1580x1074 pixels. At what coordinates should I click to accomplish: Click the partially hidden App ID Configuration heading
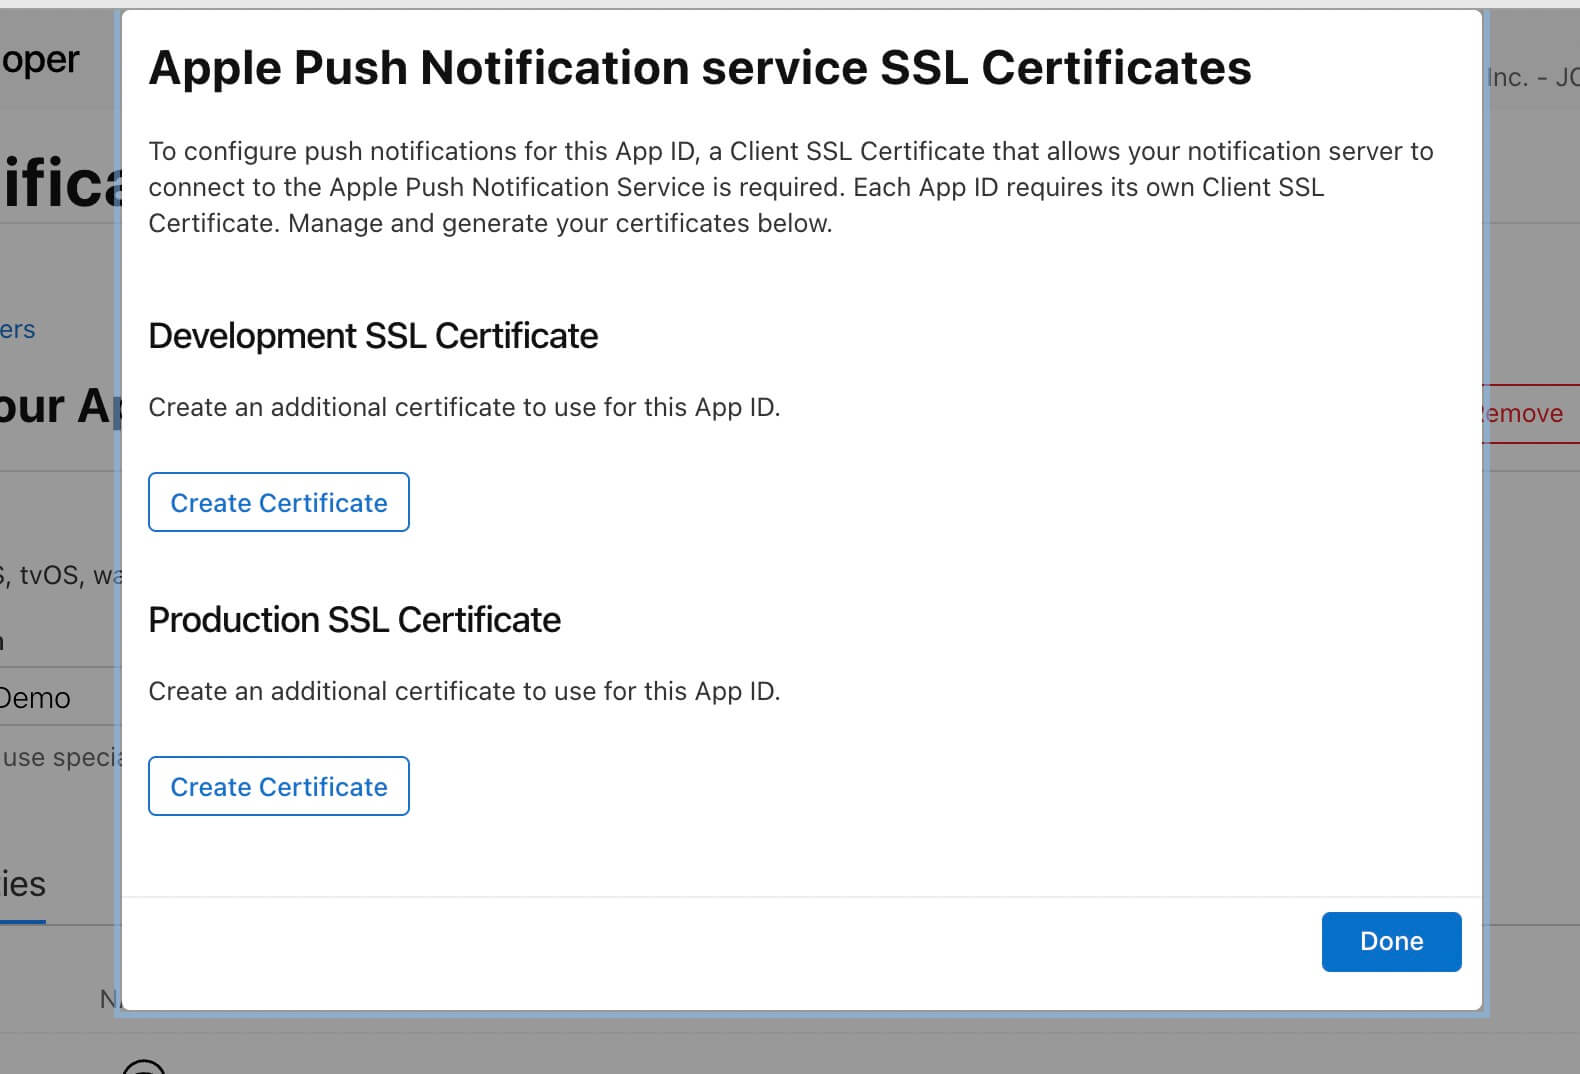pyautogui.click(x=55, y=406)
